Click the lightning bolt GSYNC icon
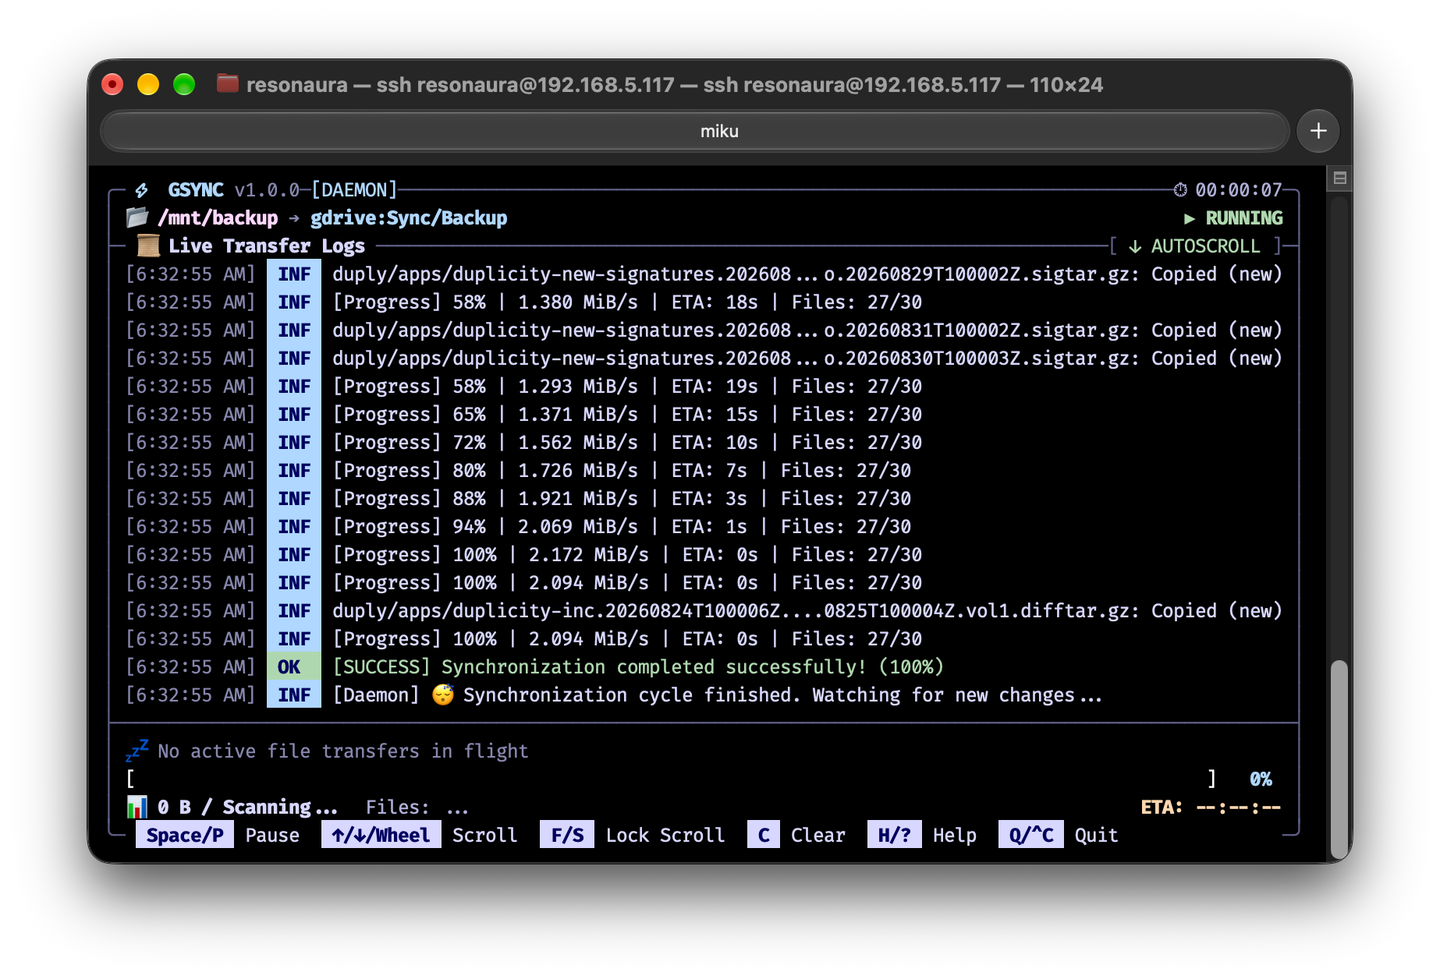 click(142, 190)
